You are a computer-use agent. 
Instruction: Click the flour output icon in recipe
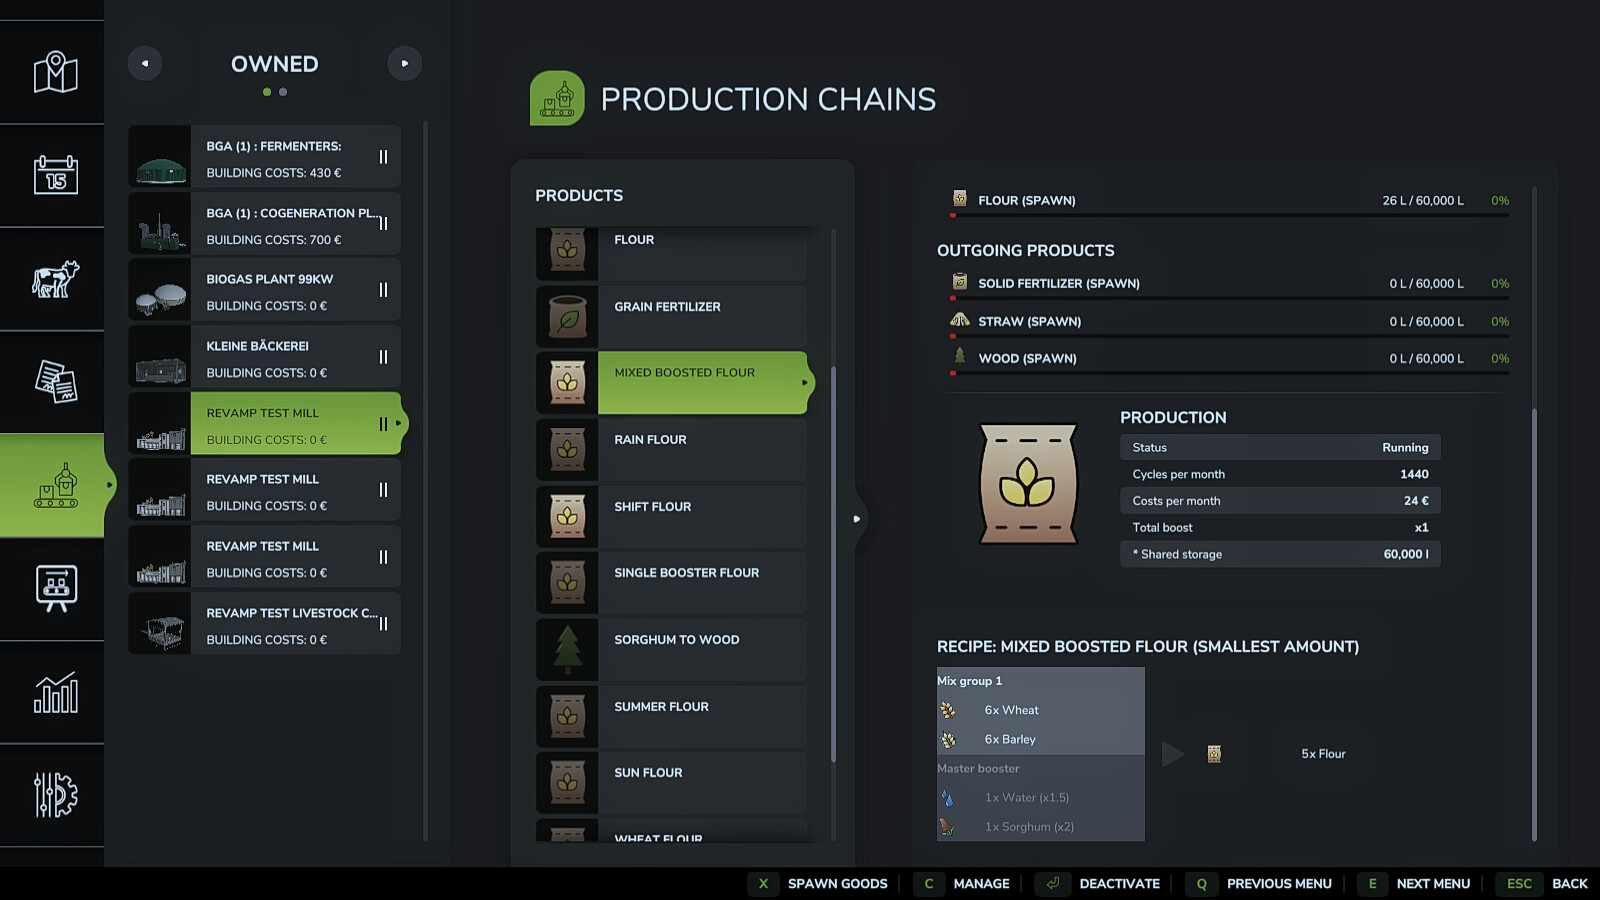pos(1214,754)
